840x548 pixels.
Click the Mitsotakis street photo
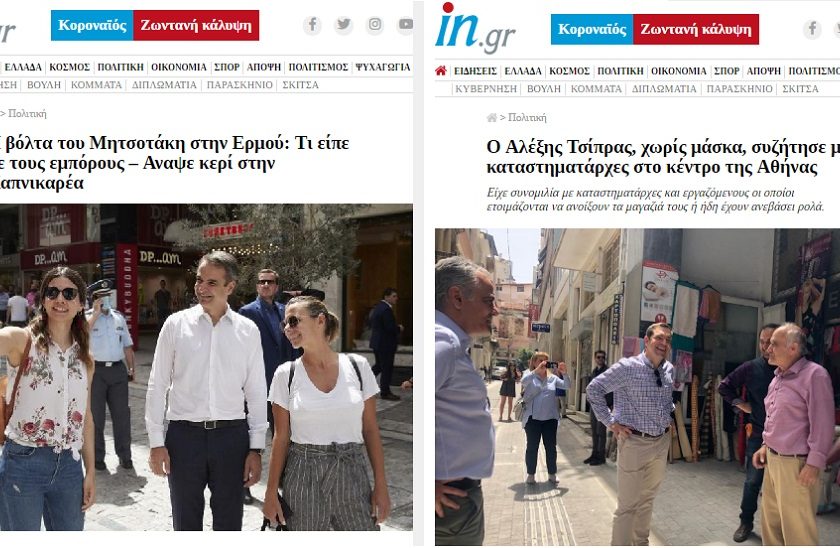(x=206, y=367)
